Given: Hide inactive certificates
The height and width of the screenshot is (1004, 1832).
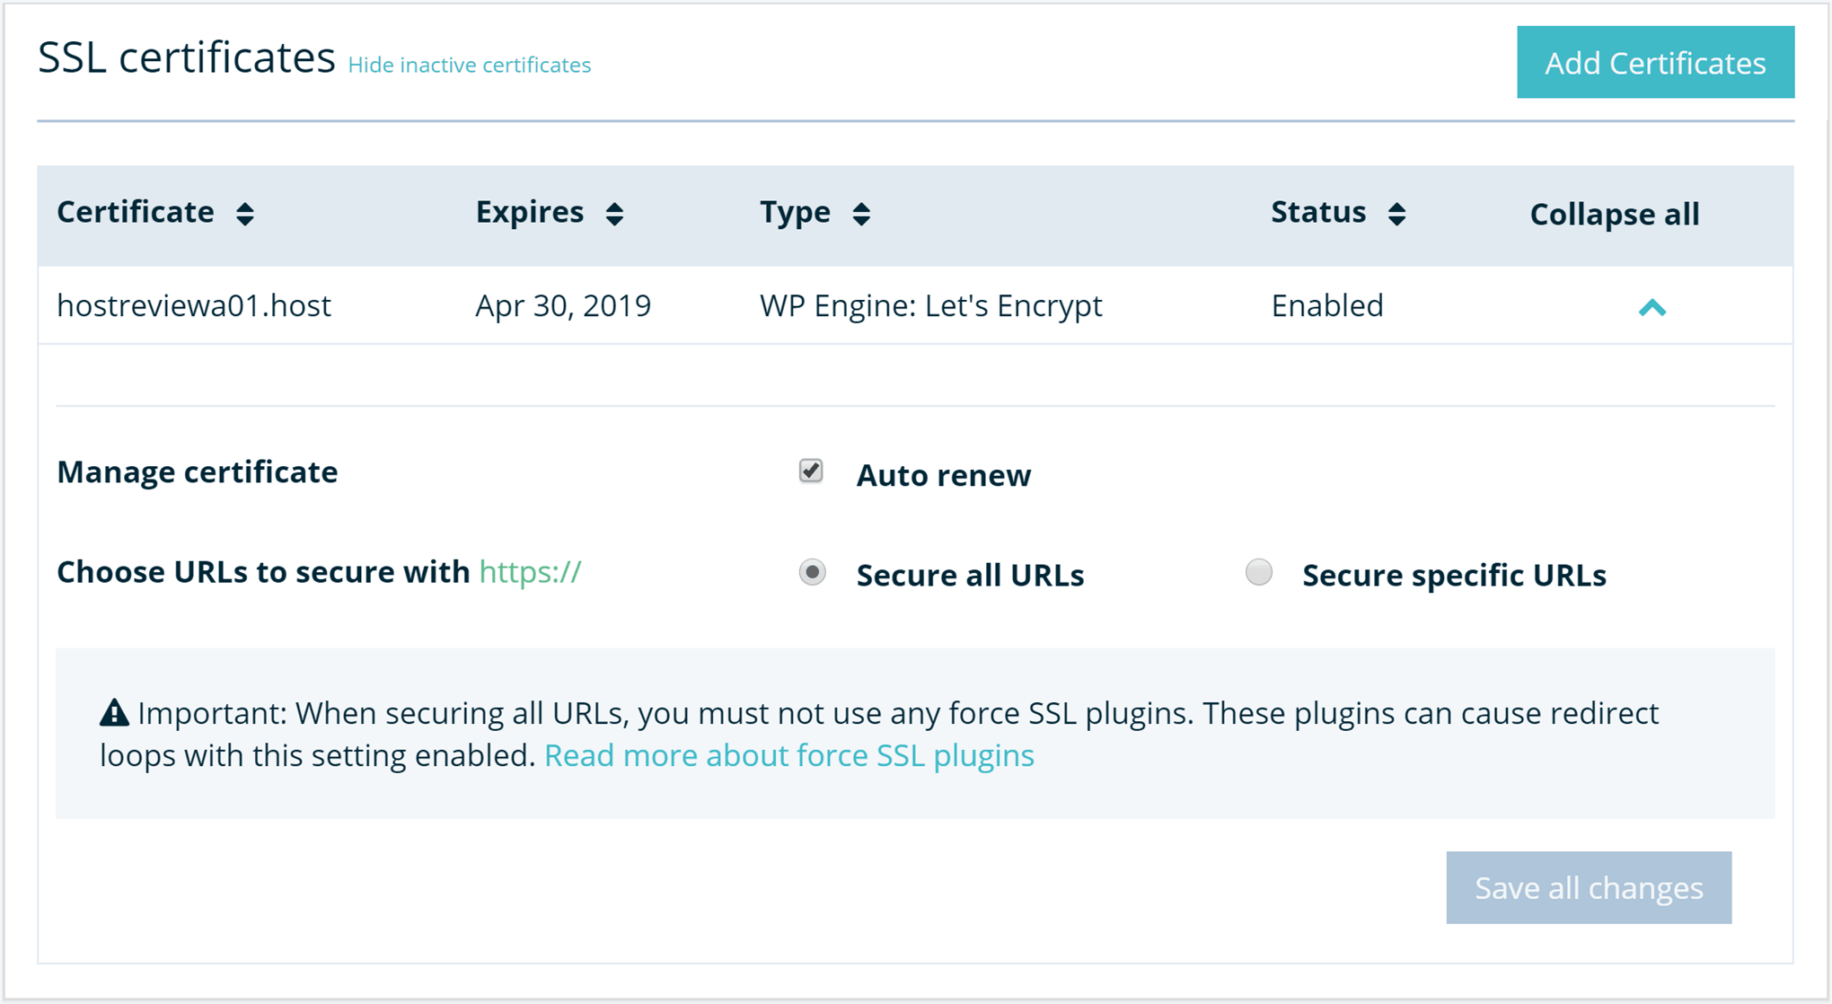Looking at the screenshot, I should pos(469,64).
